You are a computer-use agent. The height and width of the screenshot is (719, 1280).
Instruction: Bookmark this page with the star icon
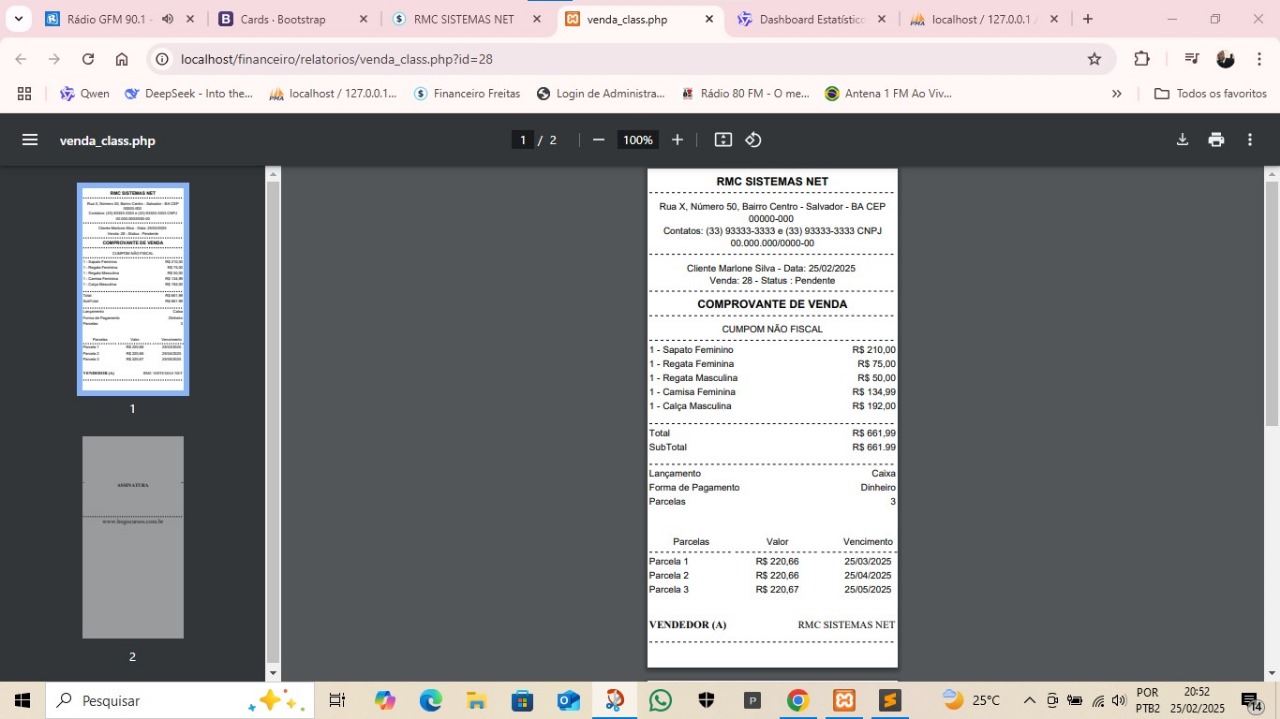(x=1094, y=59)
